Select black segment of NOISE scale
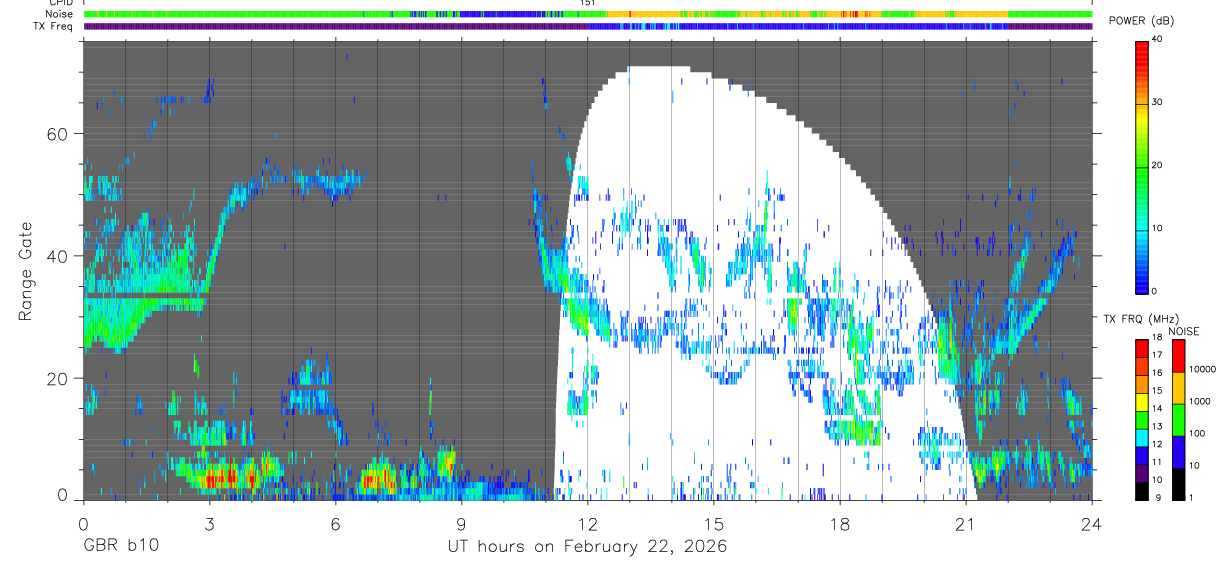This screenshot has width=1228, height=567. click(x=1178, y=484)
